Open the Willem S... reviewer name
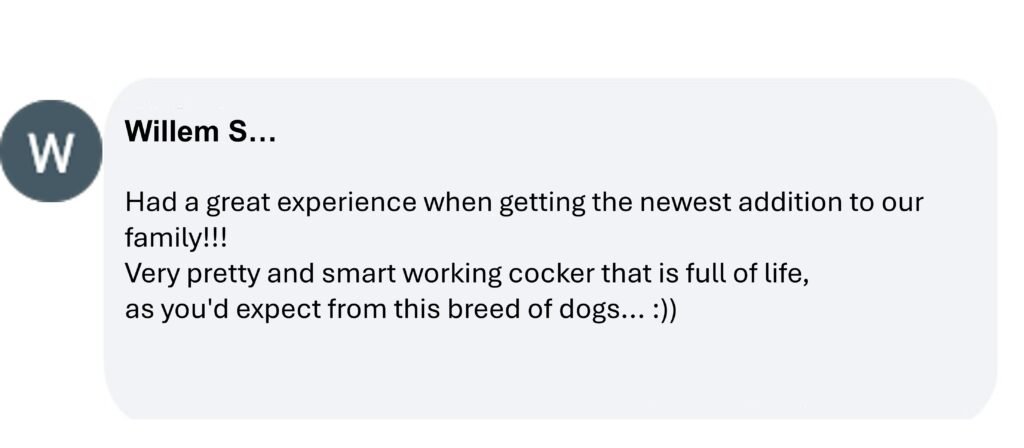 (200, 134)
